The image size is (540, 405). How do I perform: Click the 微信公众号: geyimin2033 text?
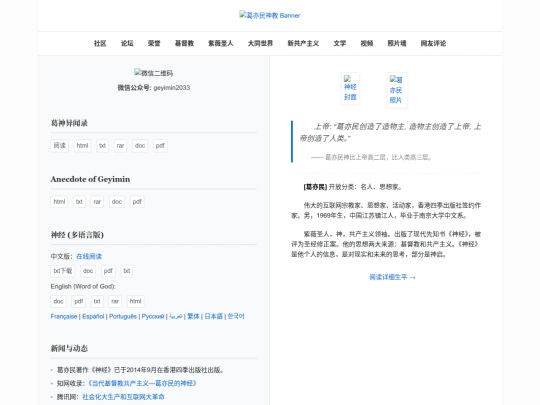tap(154, 88)
